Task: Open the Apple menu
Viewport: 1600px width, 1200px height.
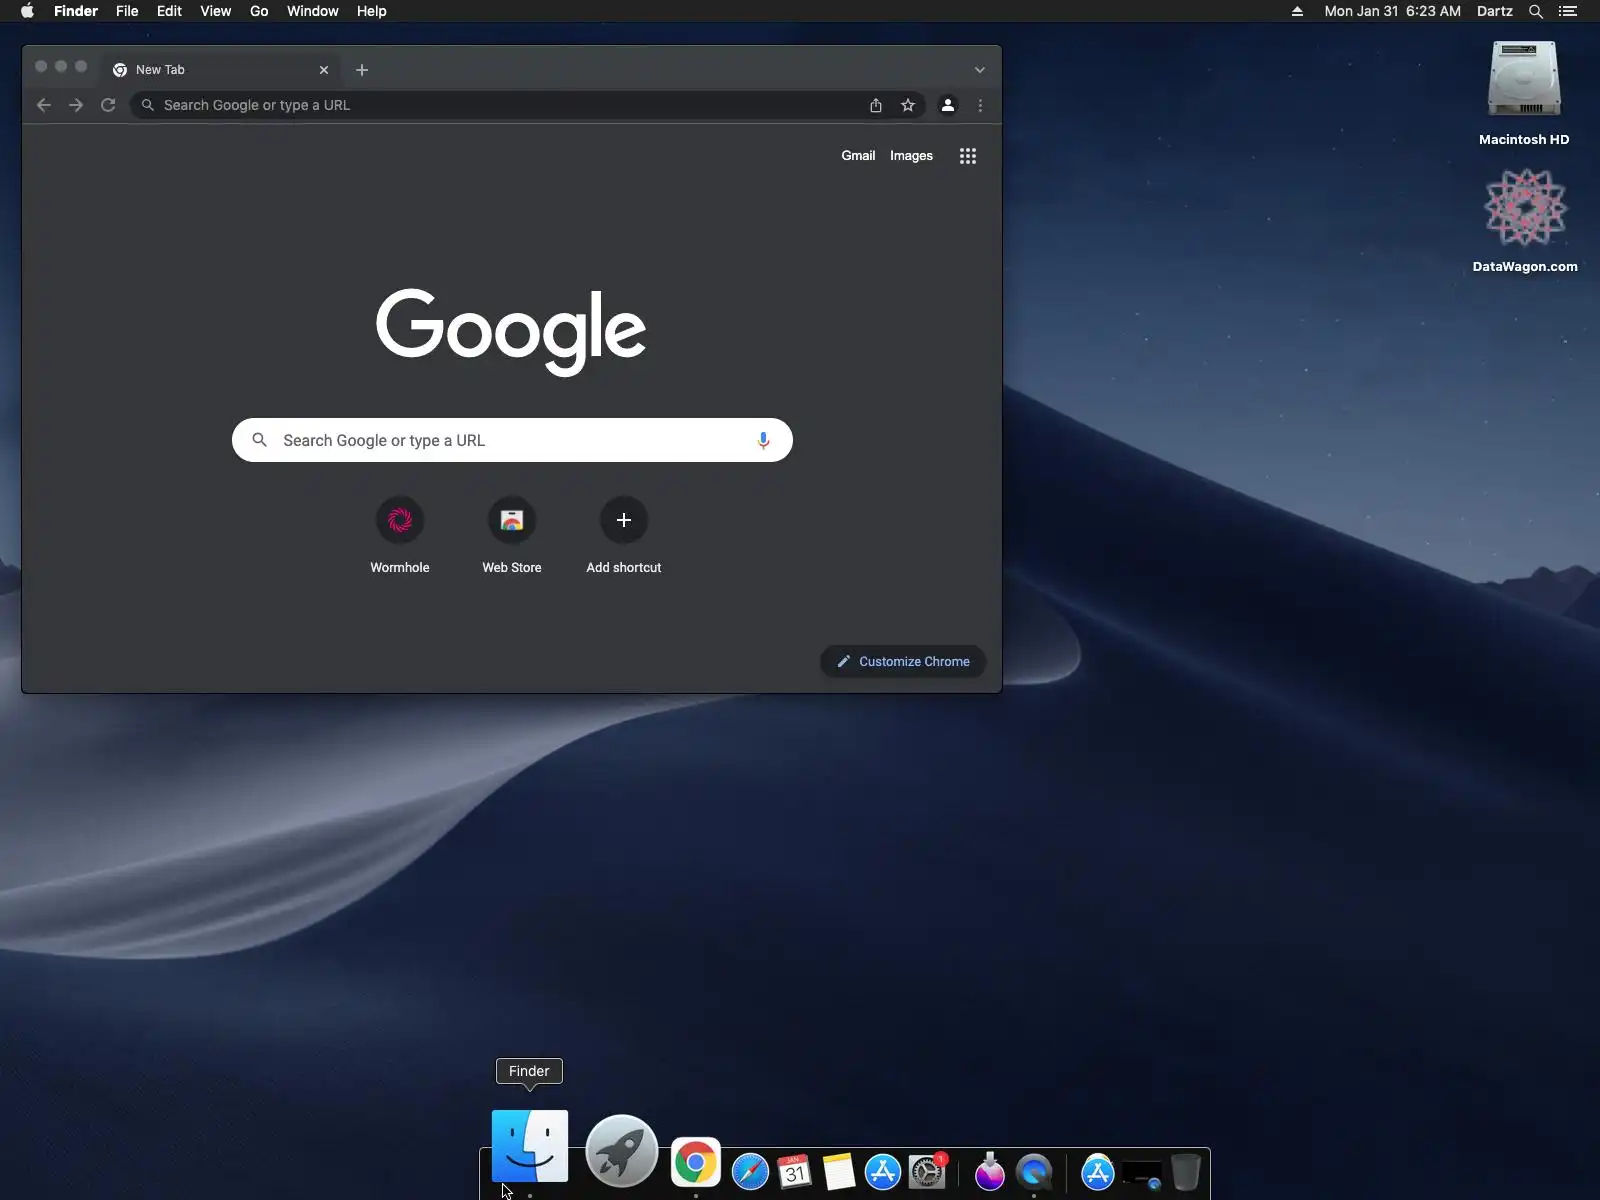Action: point(27,11)
